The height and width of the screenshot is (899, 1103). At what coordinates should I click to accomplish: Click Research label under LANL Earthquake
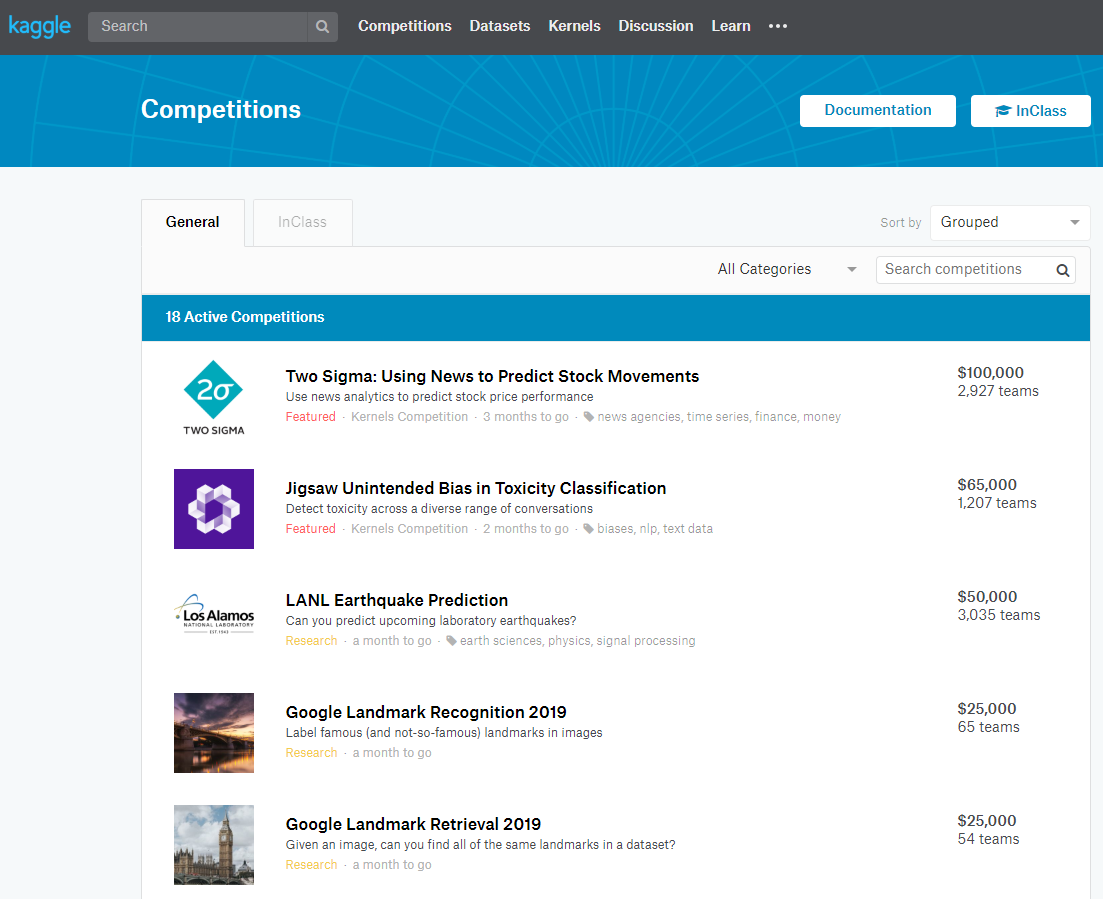tap(311, 640)
